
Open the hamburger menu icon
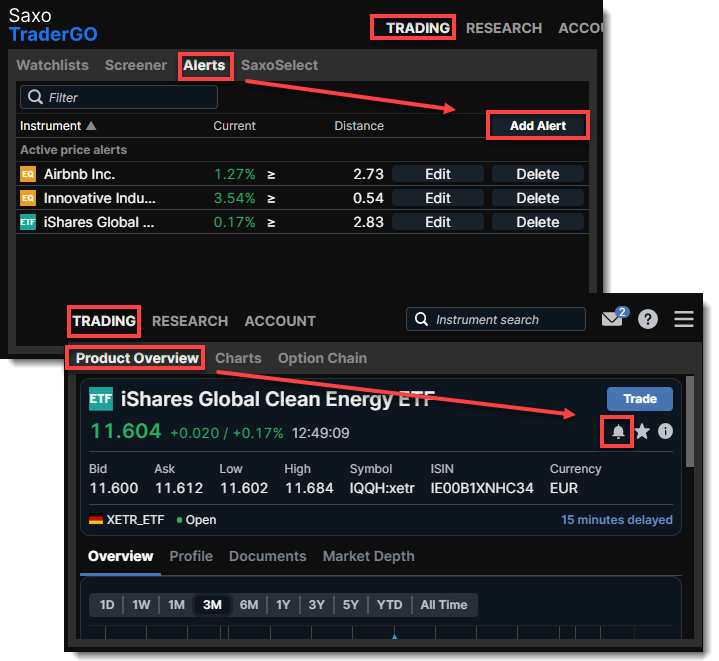coord(683,319)
